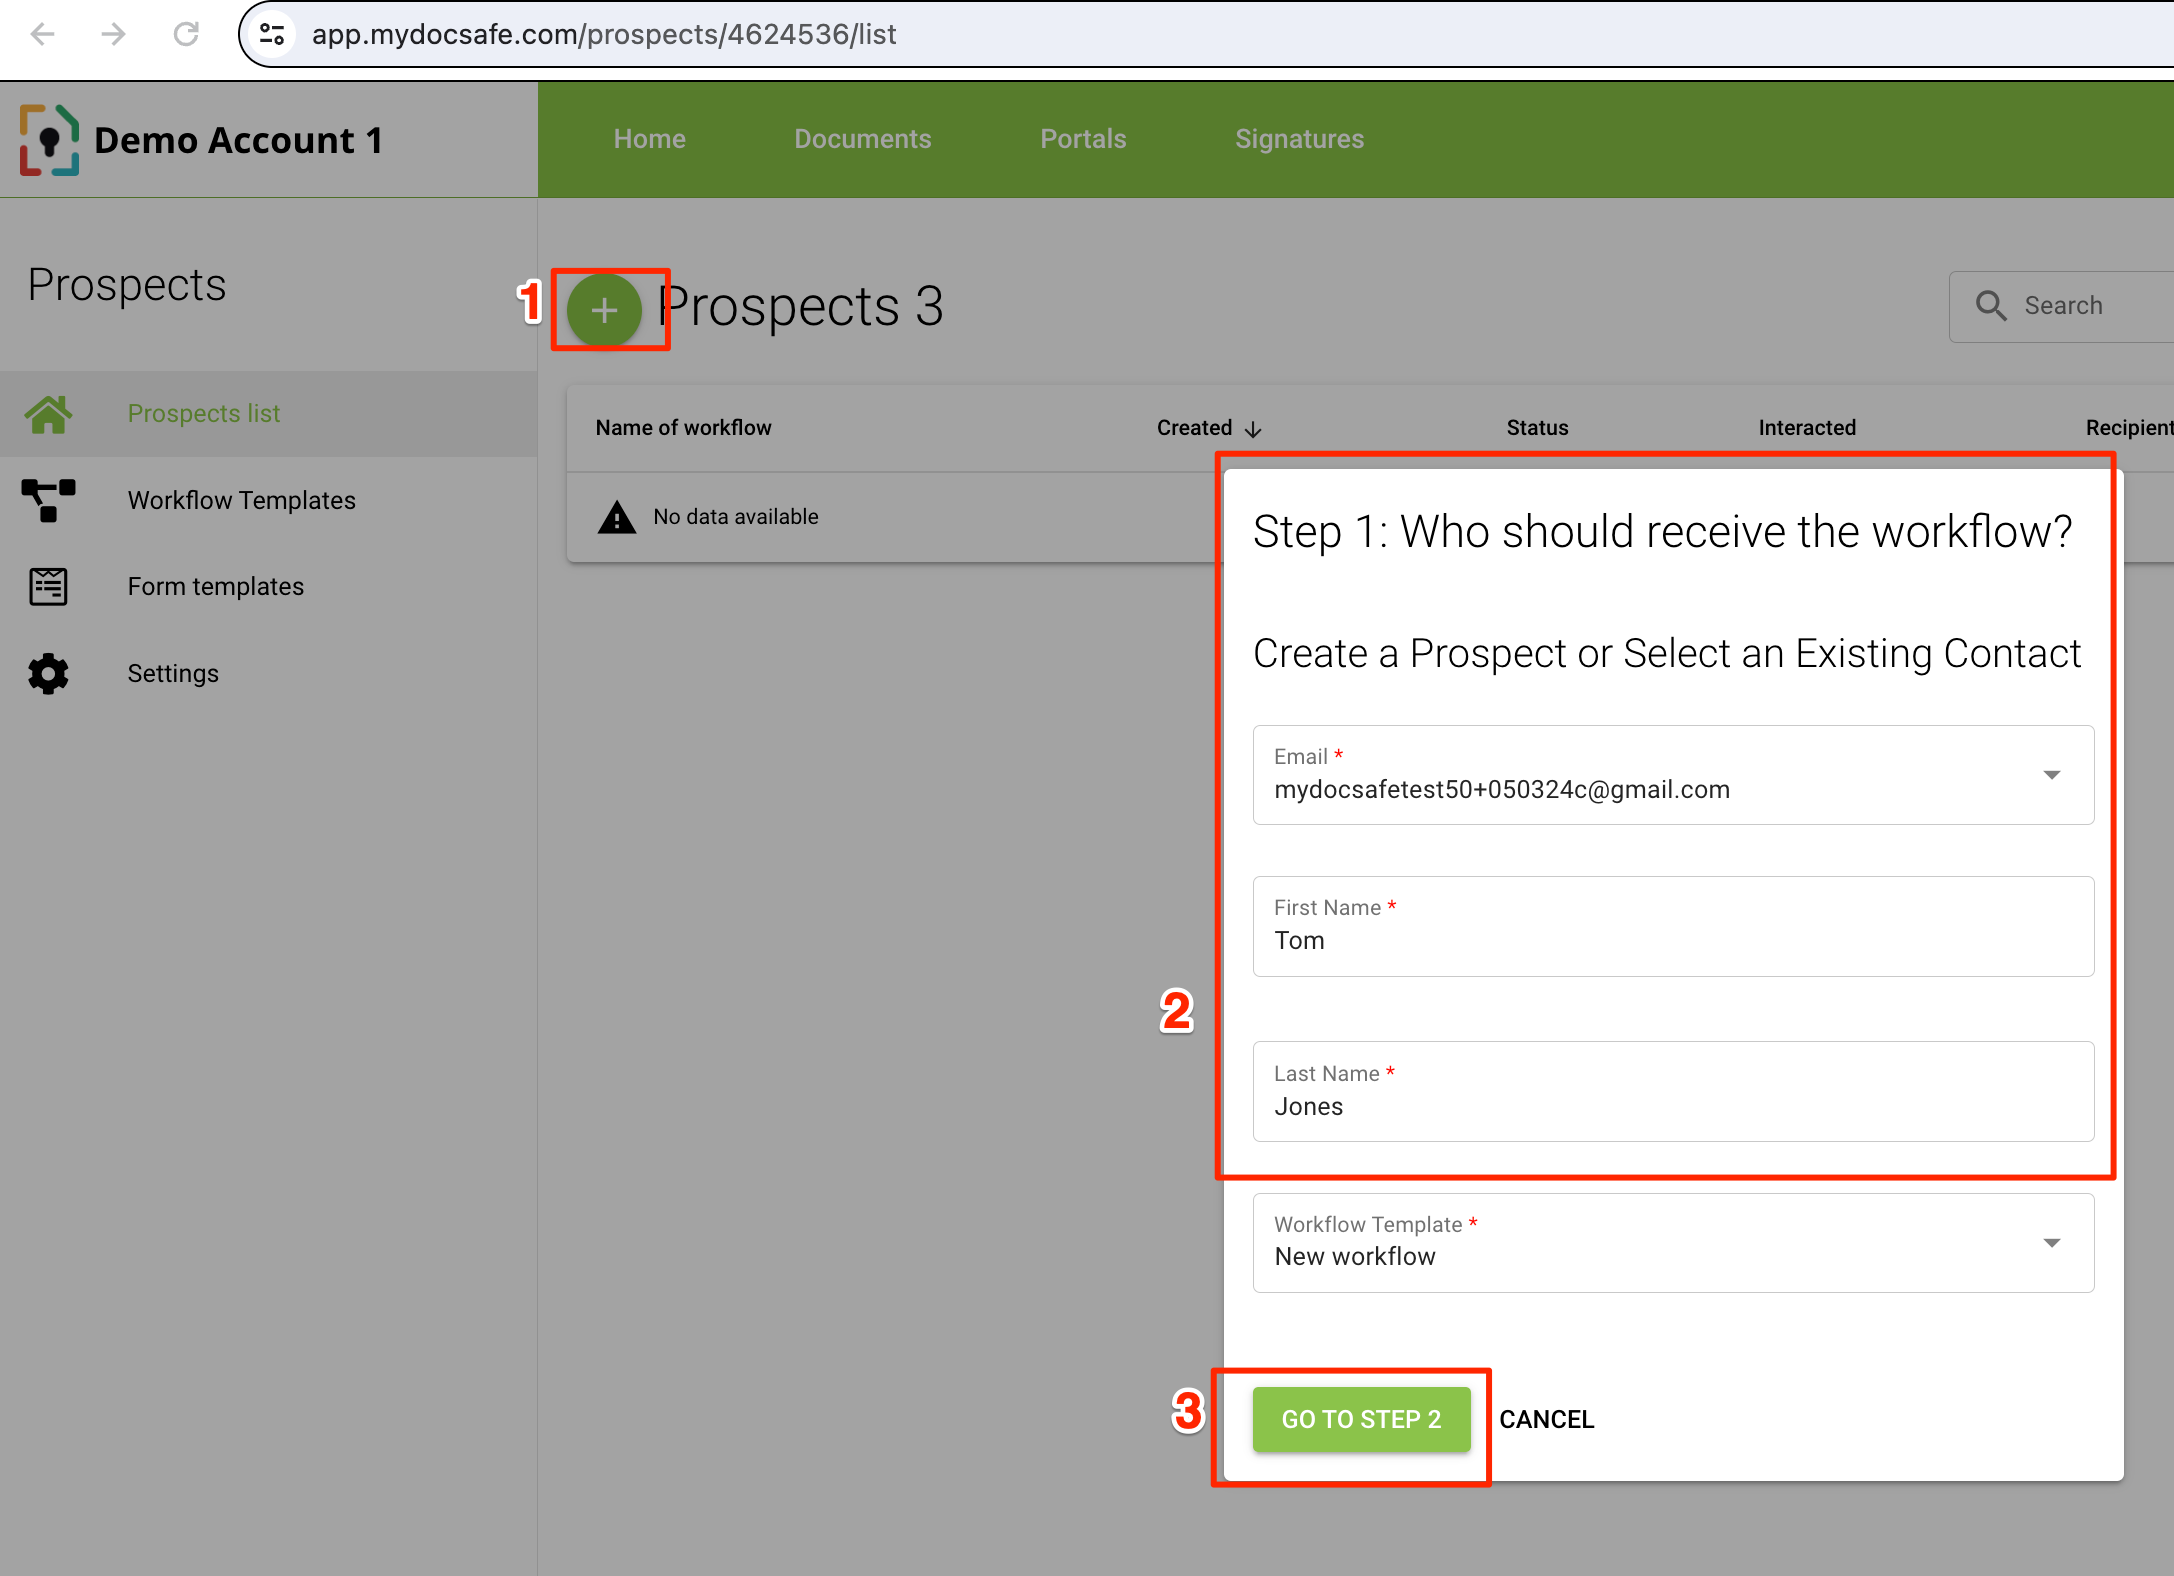Viewport: 2174px width, 1576px height.
Task: Click the Form templates icon
Action: click(48, 587)
